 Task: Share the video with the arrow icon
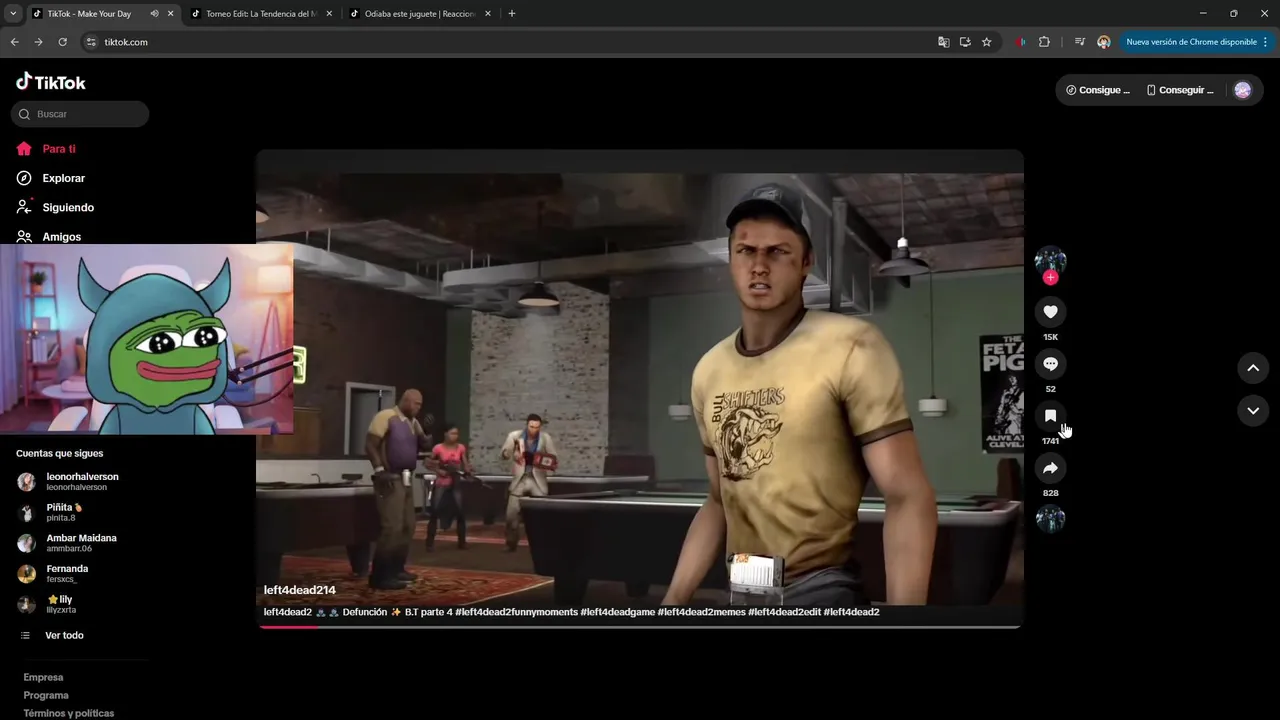pos(1050,468)
